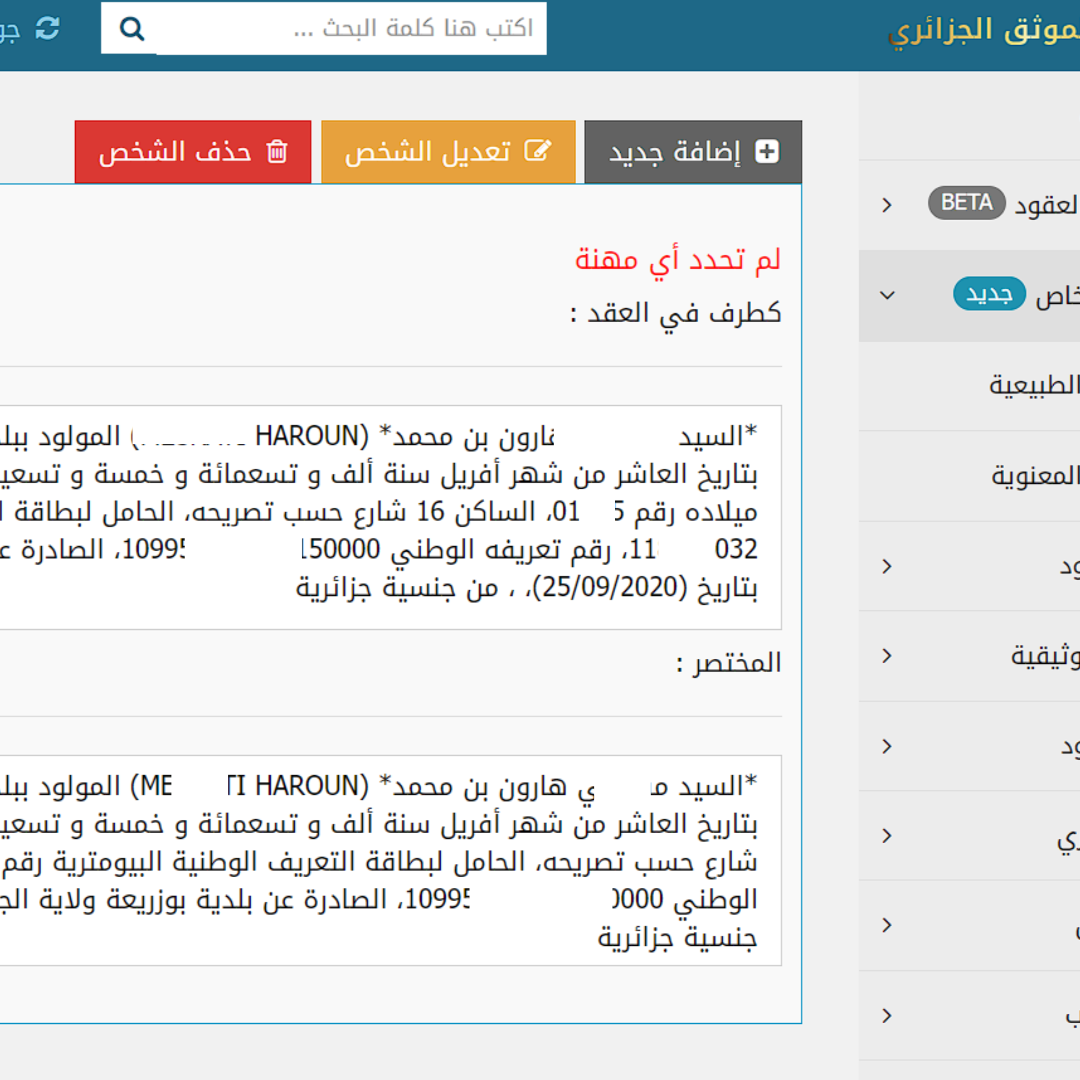Open the الطبيعية sidebar submenu item
This screenshot has height=1080, width=1080.
pos(1034,385)
